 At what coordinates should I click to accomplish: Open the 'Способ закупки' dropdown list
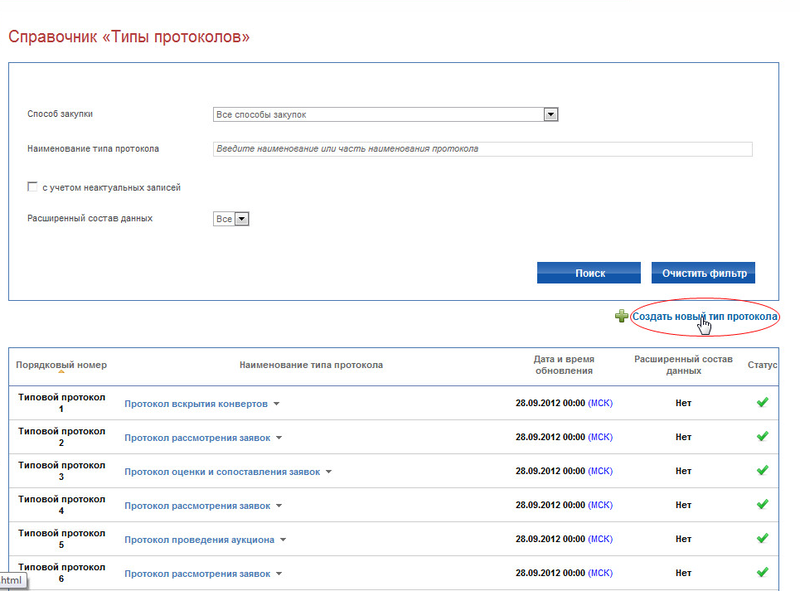(550, 115)
